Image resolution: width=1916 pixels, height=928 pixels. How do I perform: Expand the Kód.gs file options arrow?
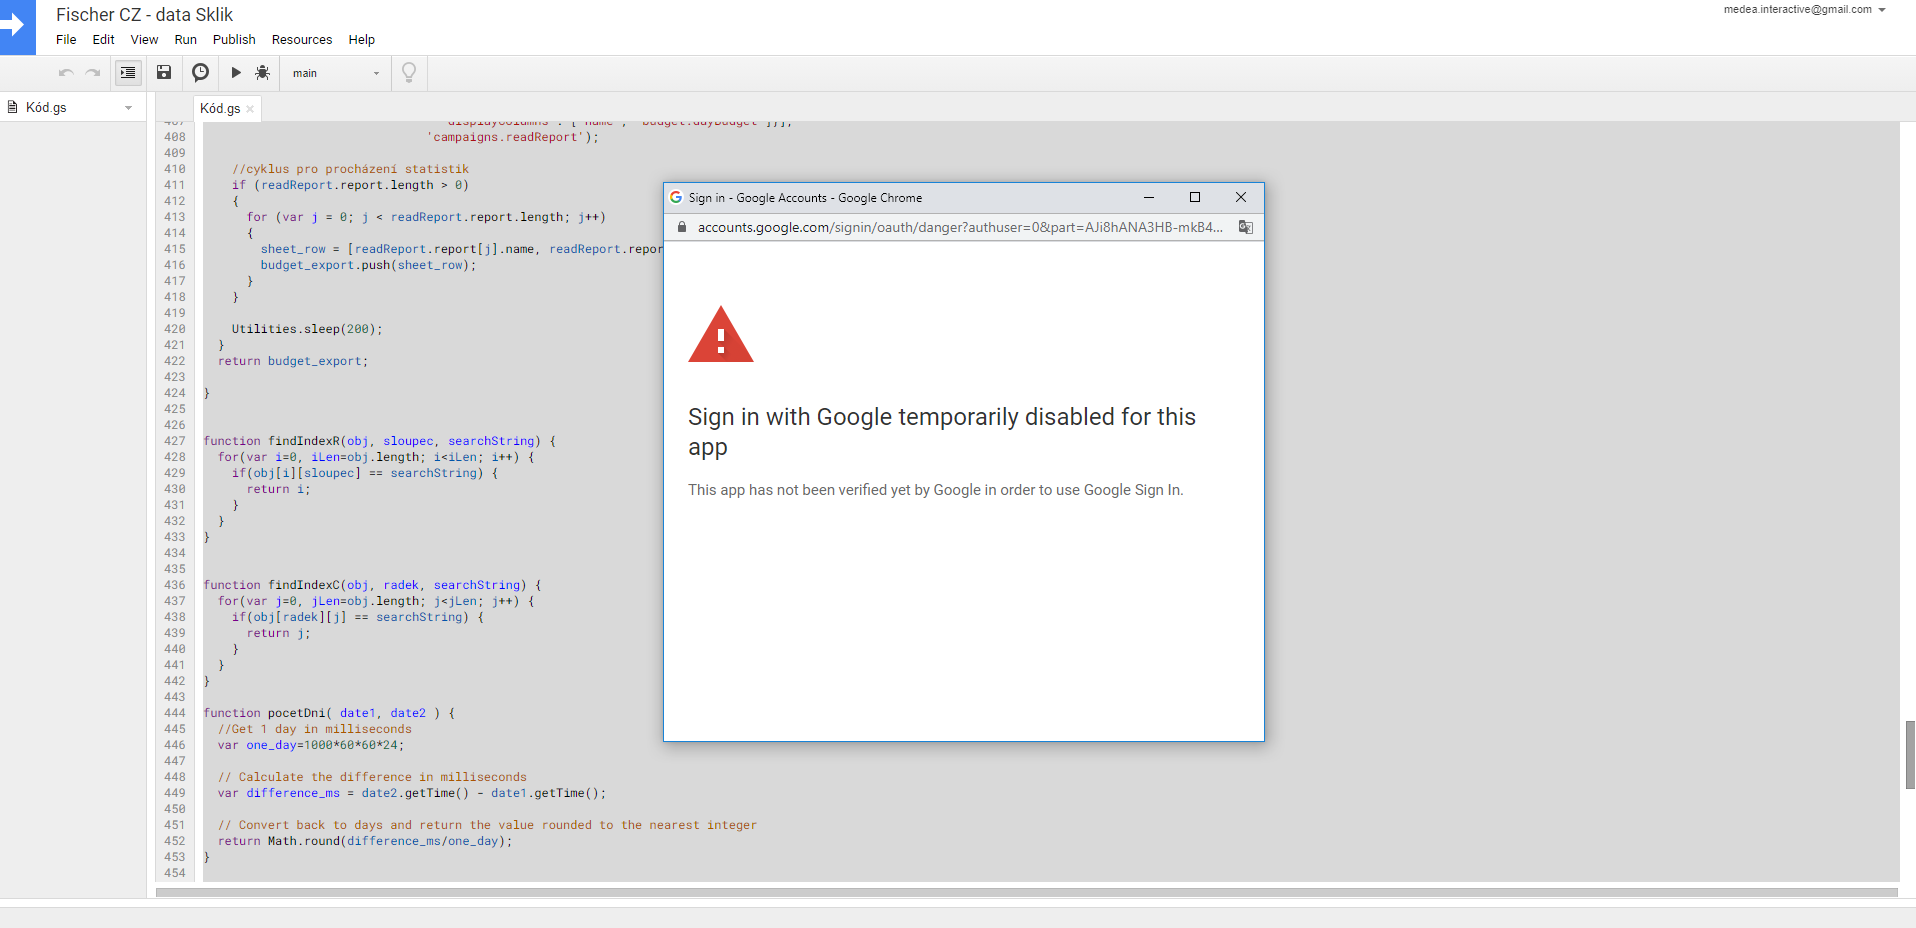click(x=128, y=108)
